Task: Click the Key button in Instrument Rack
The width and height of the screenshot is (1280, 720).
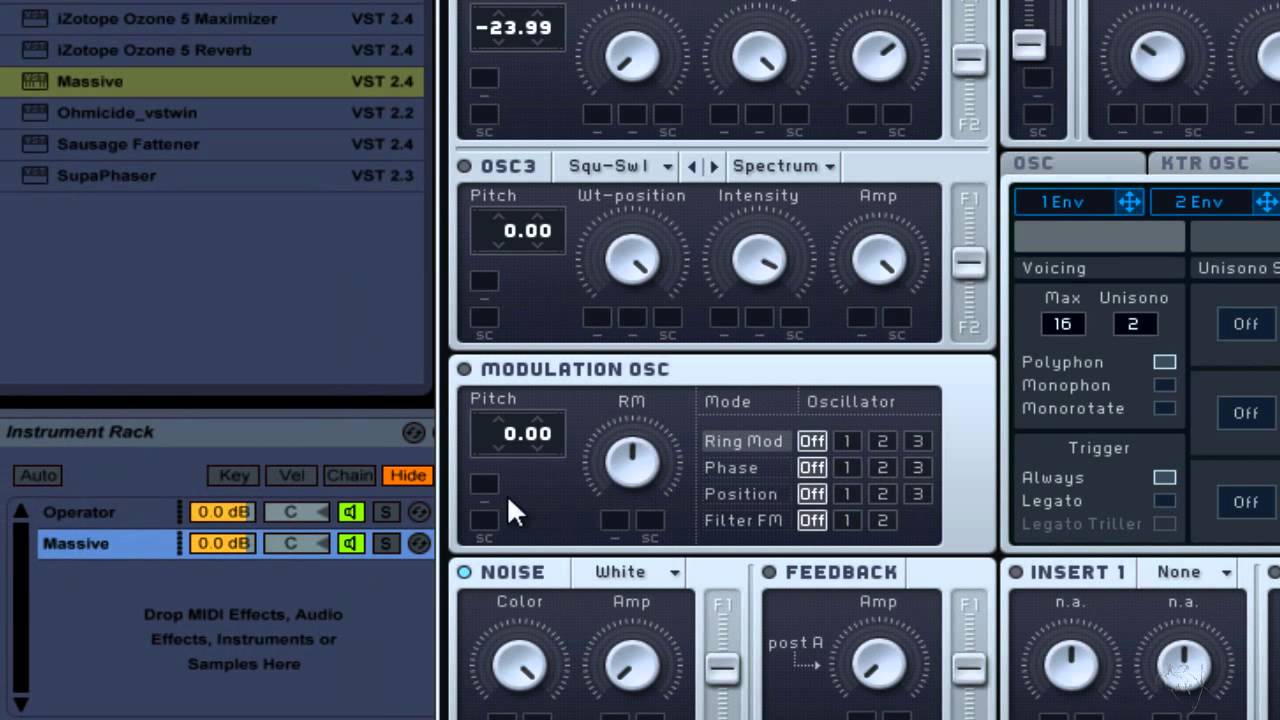Action: coord(234,475)
